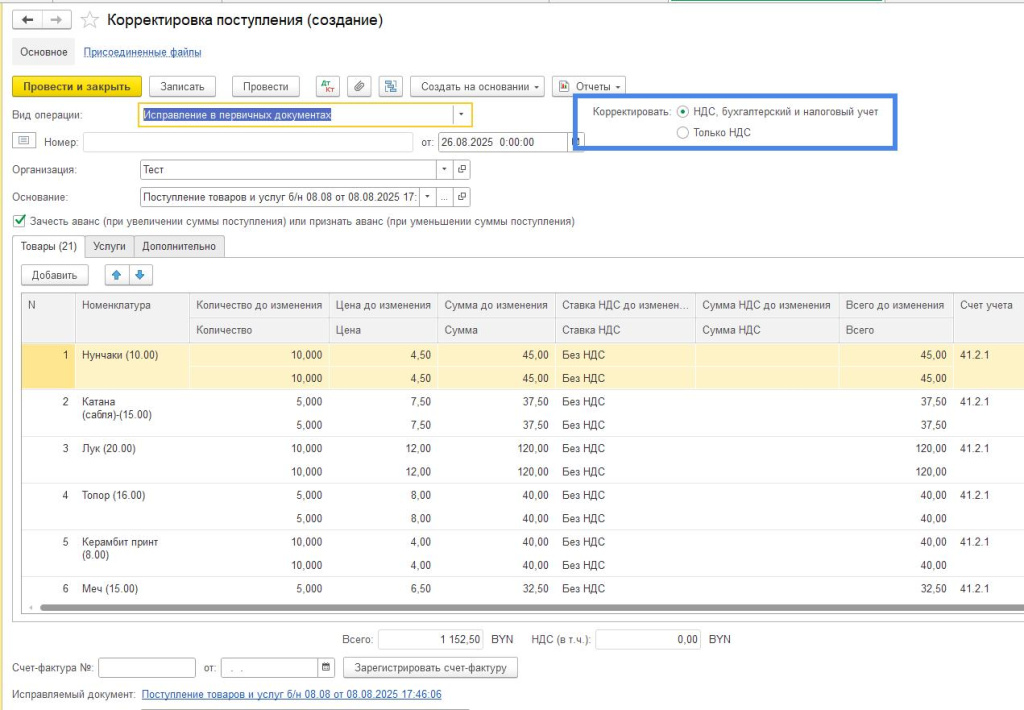
Task: Click the счет-фактура date field
Action: (x=270, y=668)
